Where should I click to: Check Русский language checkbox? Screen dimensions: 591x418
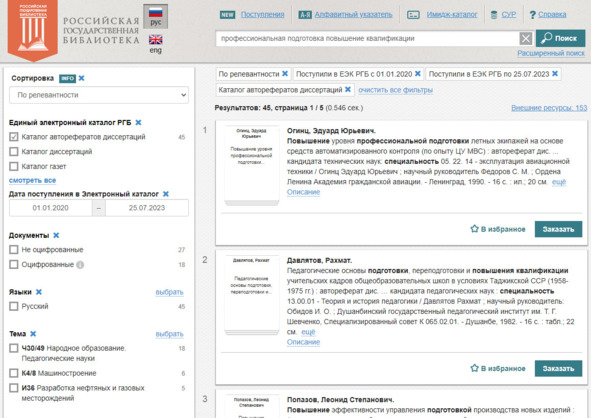point(14,306)
